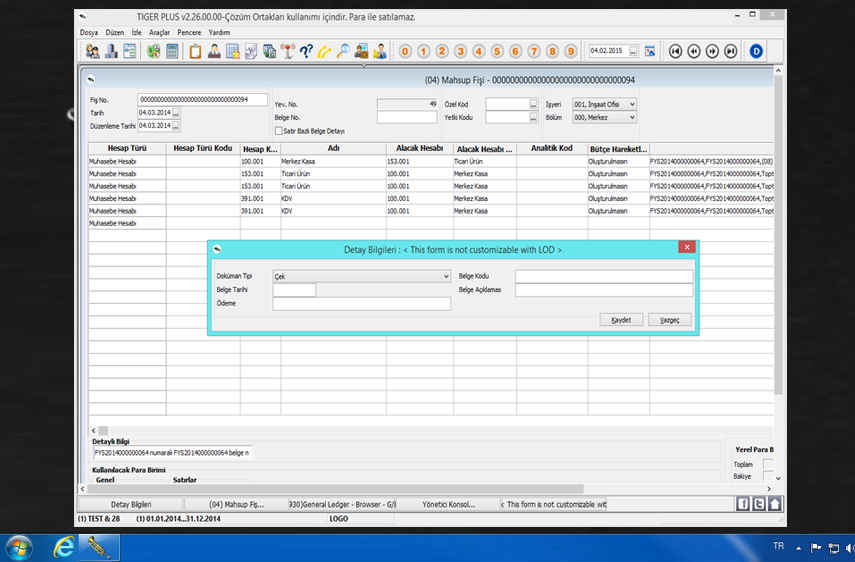This screenshot has height=562, width=855.
Task: Toggle Satır Bazlı Belge Detayı checkbox
Action: (x=279, y=131)
